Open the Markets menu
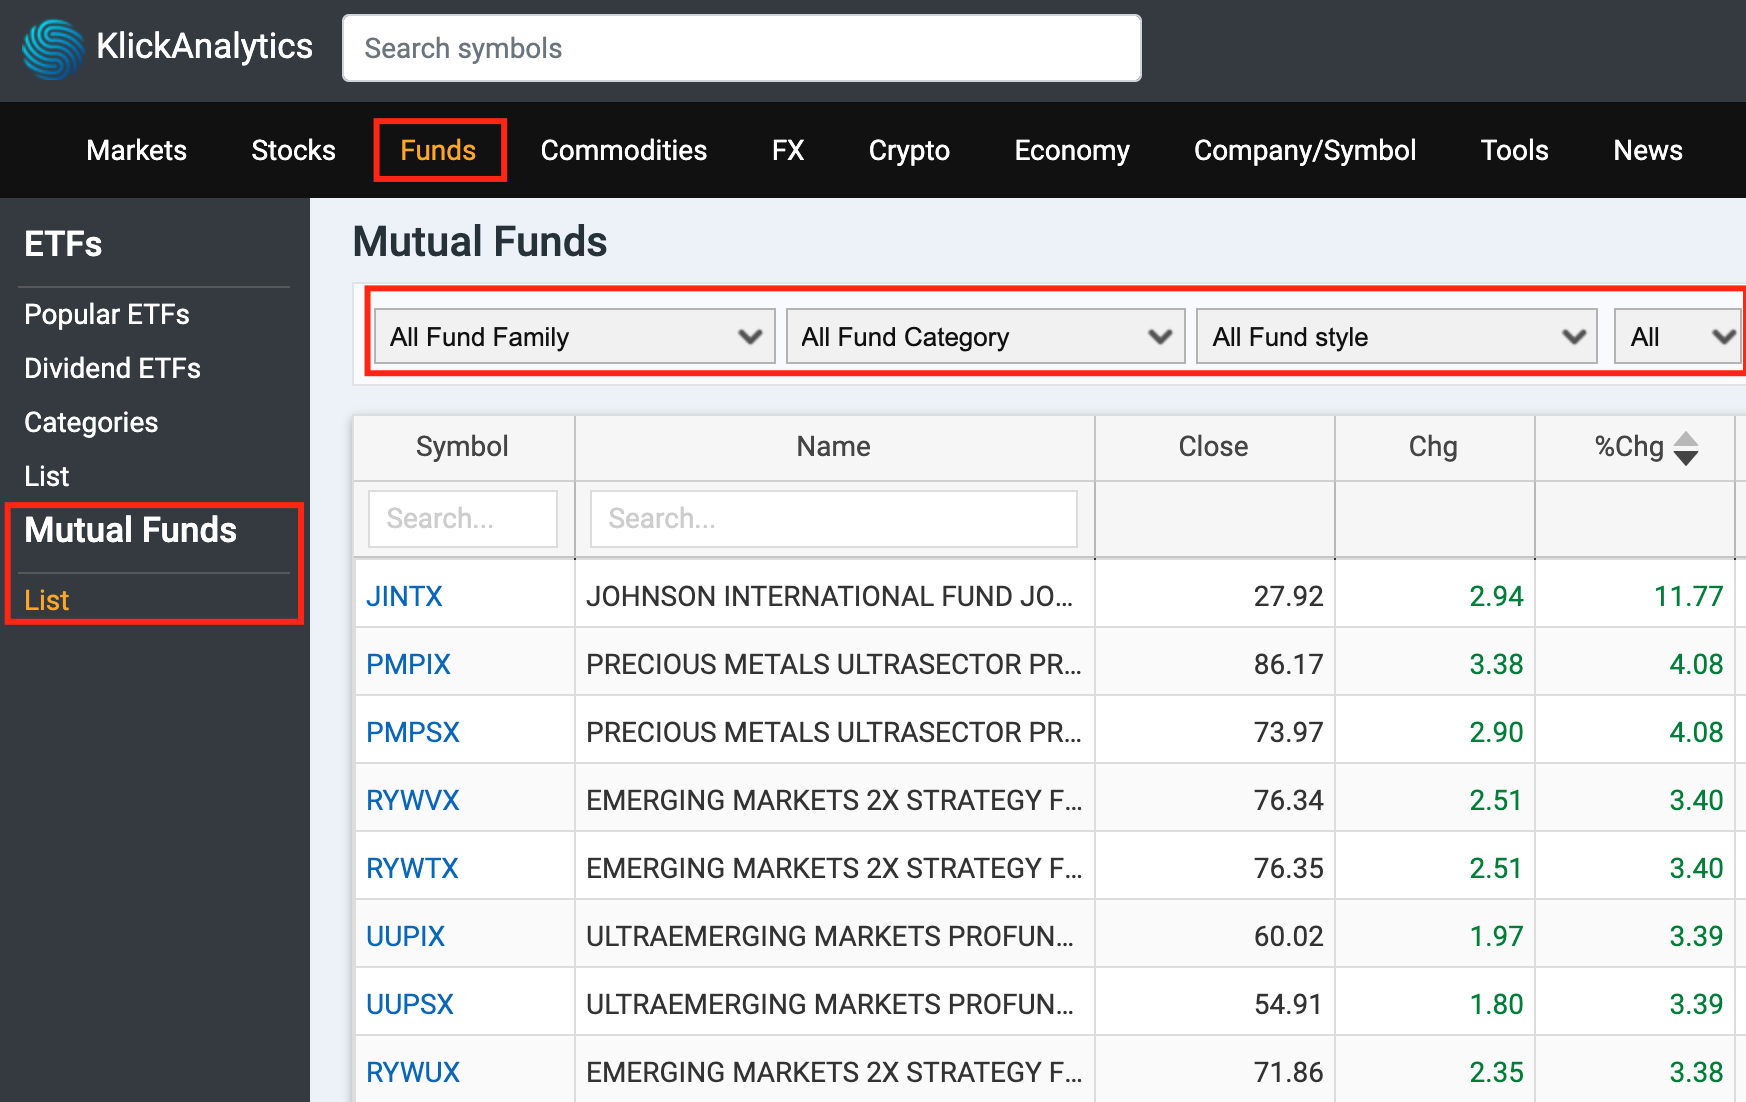1746x1102 pixels. click(137, 150)
